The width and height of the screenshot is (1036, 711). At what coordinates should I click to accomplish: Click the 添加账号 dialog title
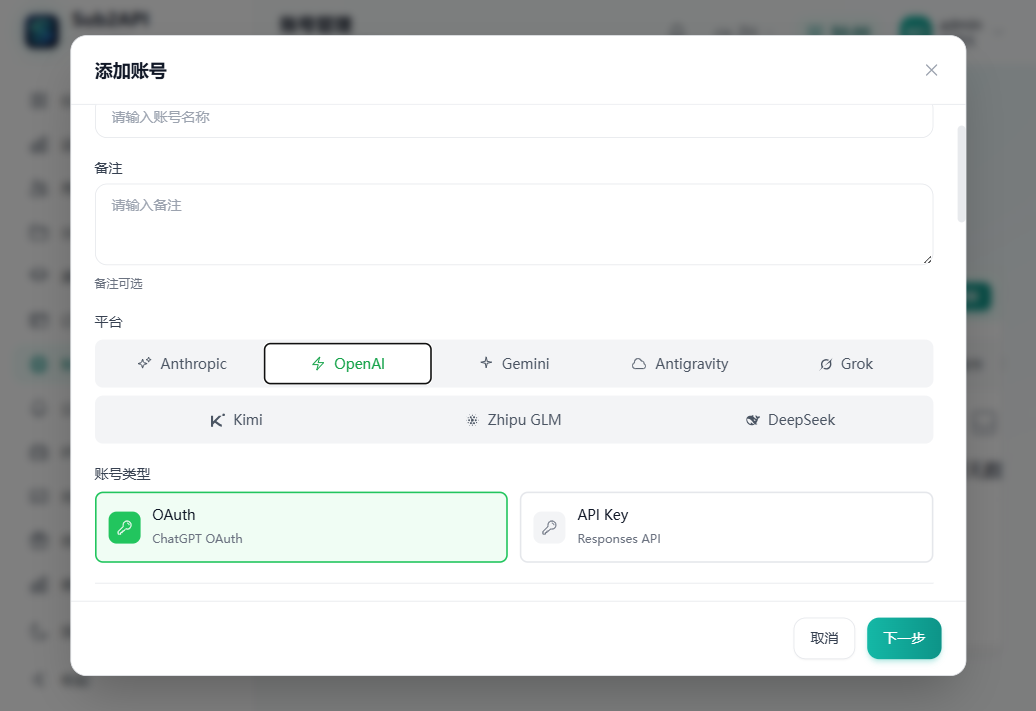click(130, 71)
